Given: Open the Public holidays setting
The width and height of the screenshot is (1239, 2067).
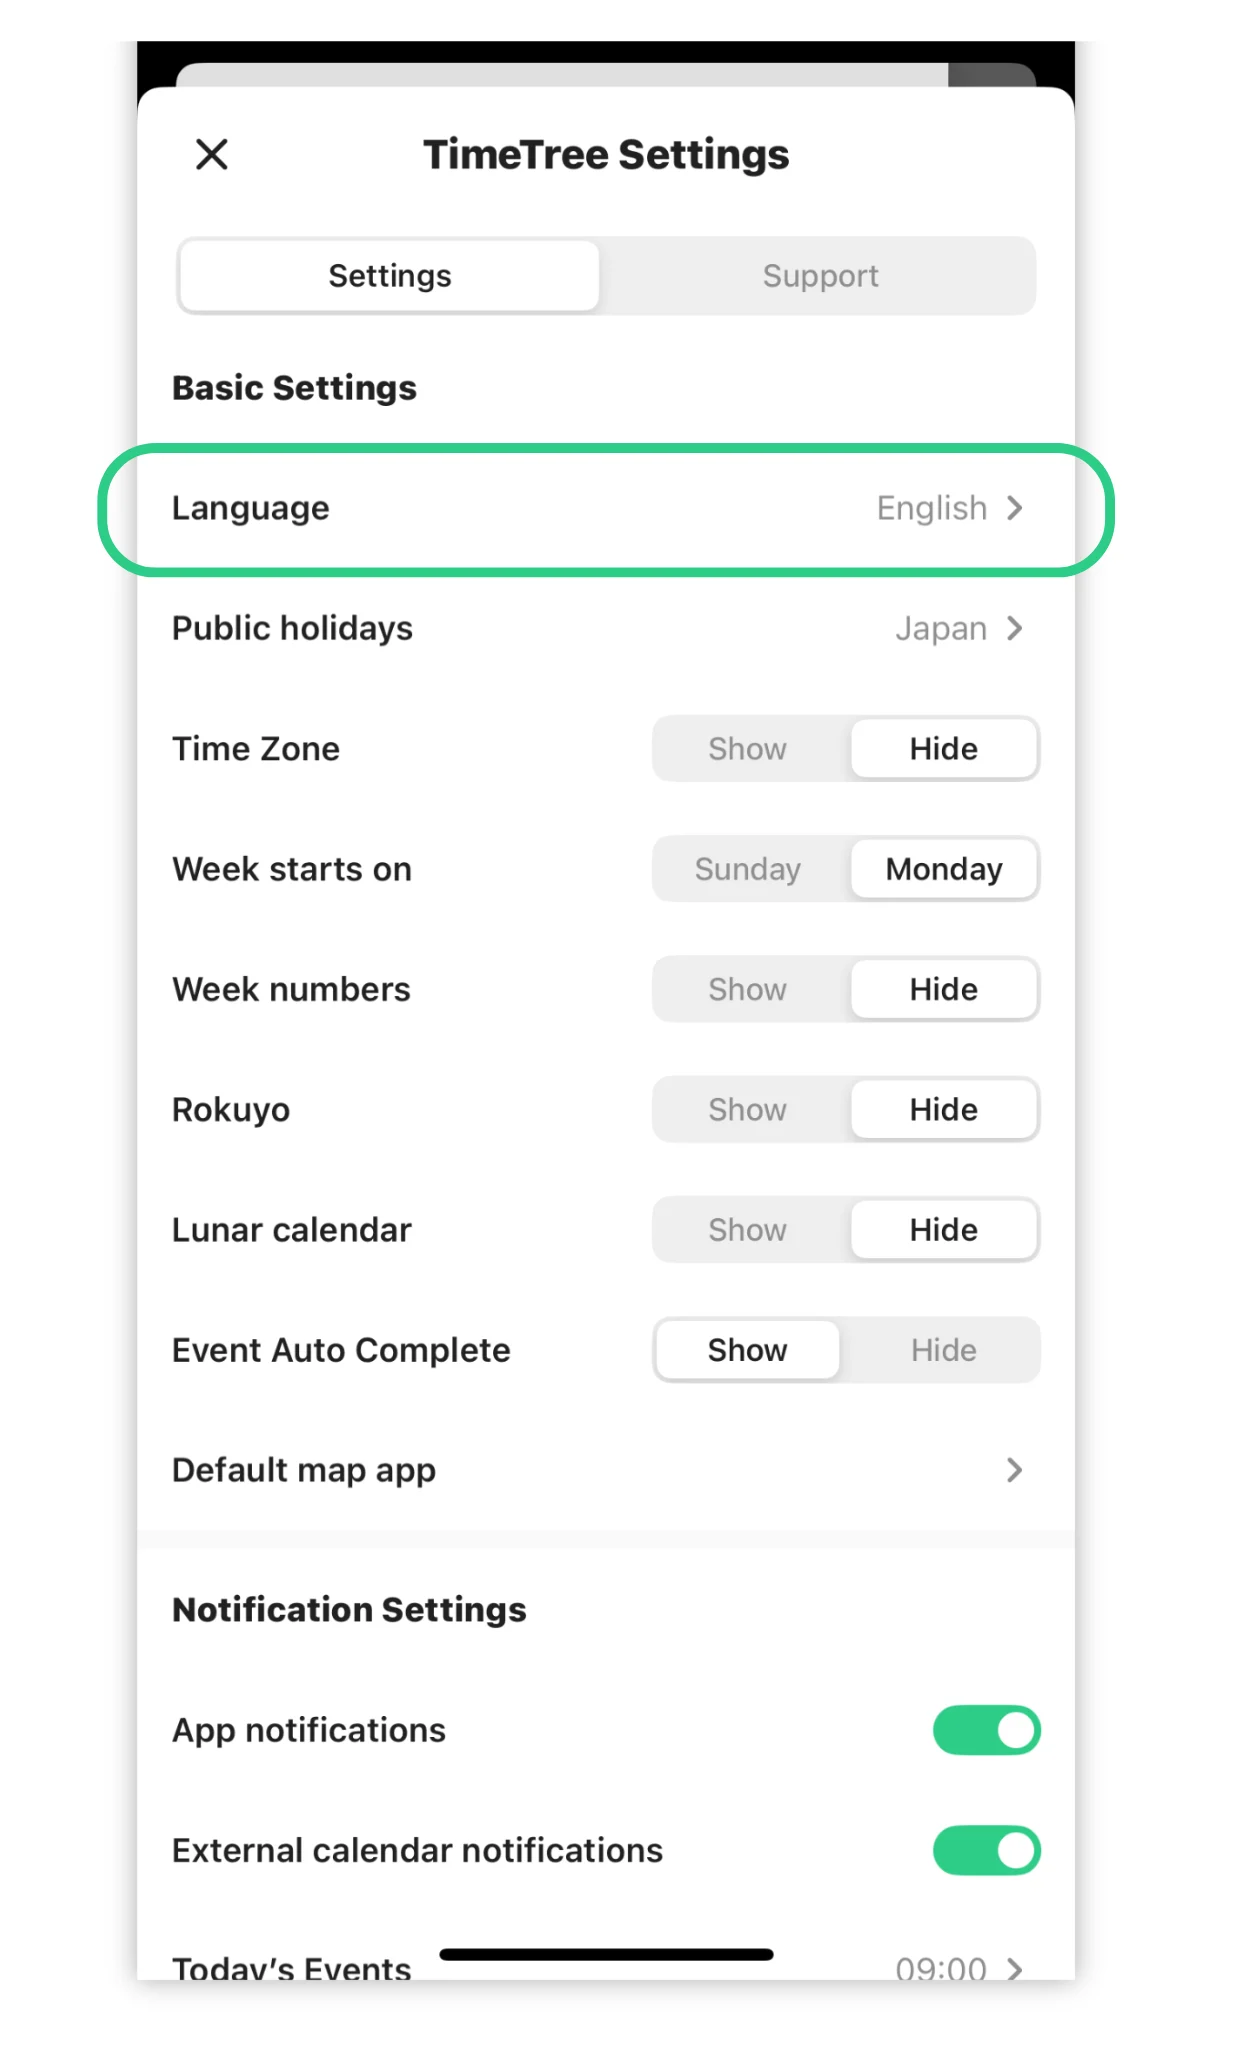Looking at the screenshot, I should click(606, 629).
